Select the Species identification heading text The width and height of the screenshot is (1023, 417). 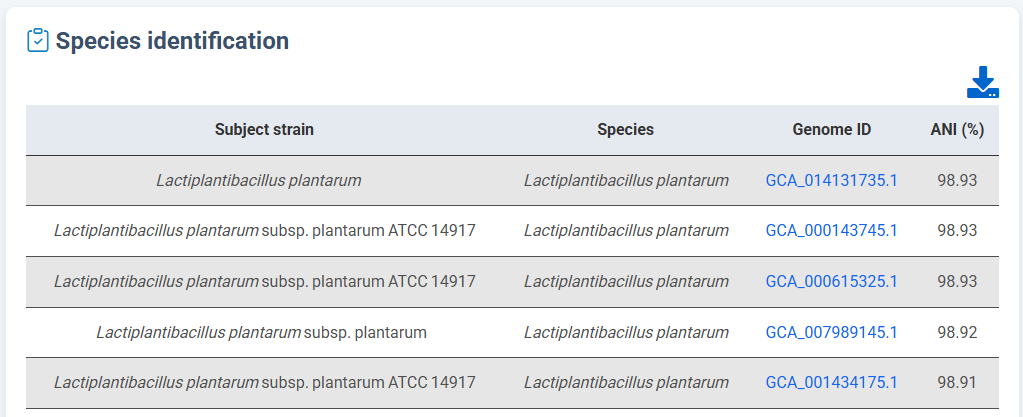click(172, 41)
